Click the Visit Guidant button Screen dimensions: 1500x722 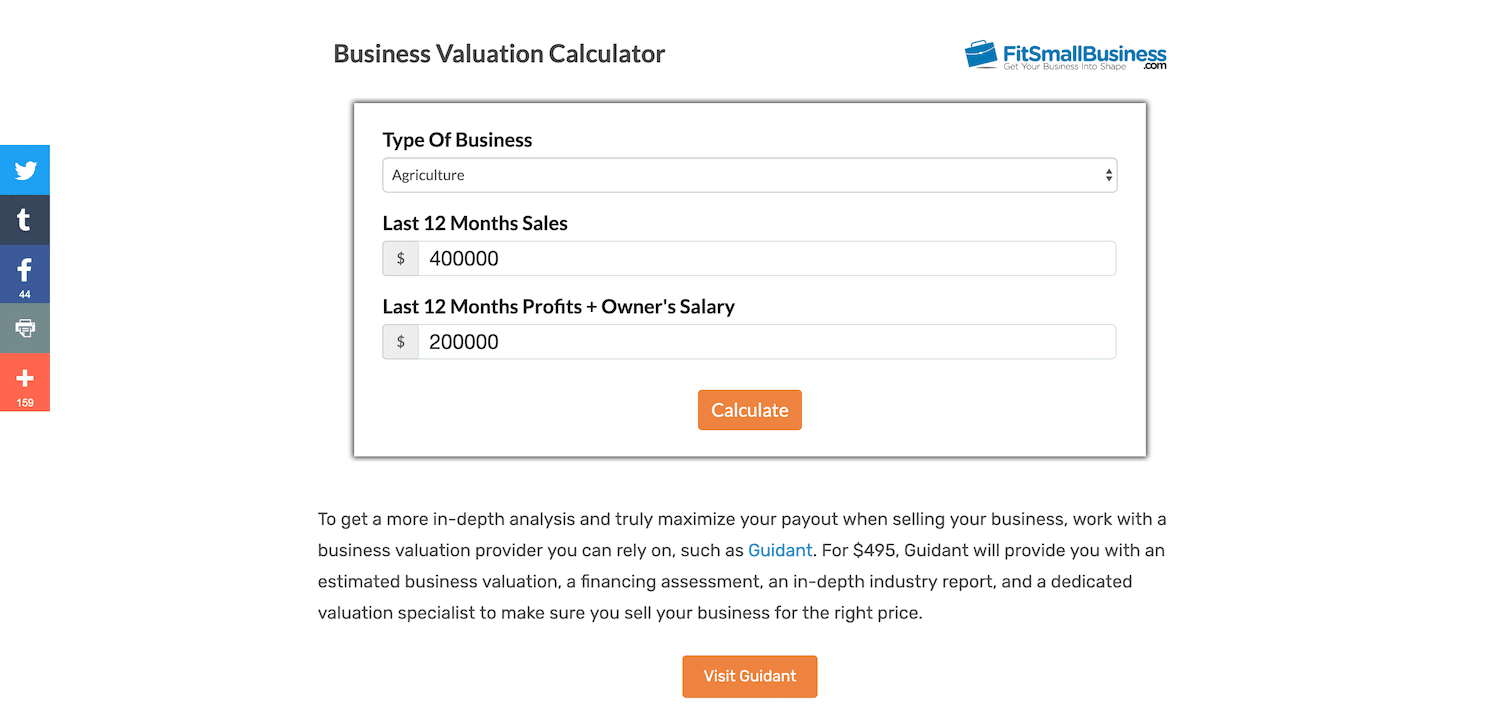pyautogui.click(x=749, y=676)
